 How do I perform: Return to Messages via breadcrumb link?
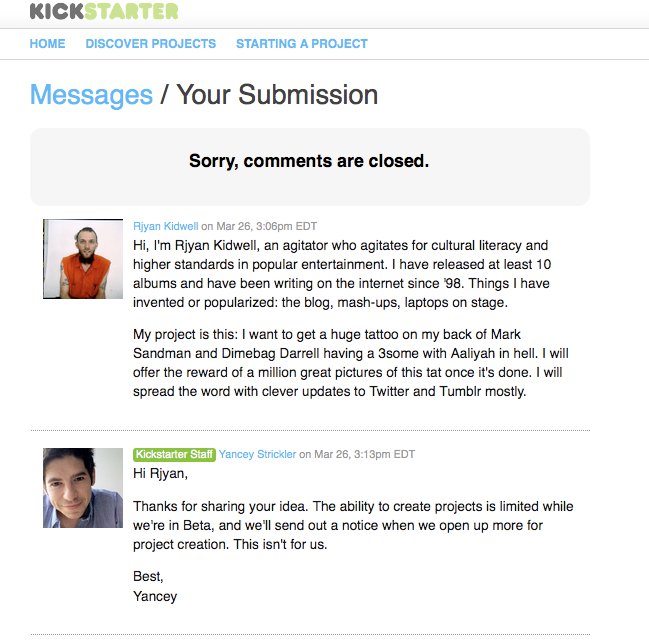(91, 95)
